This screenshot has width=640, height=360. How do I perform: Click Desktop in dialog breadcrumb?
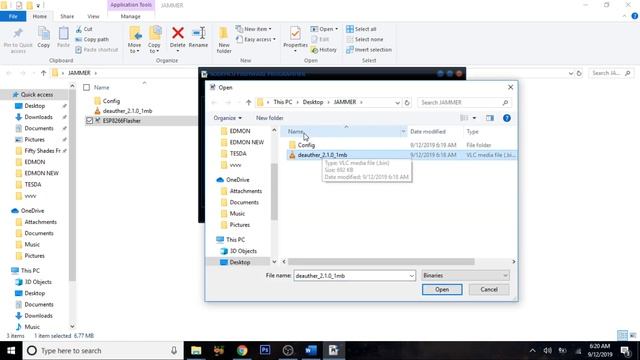(313, 102)
